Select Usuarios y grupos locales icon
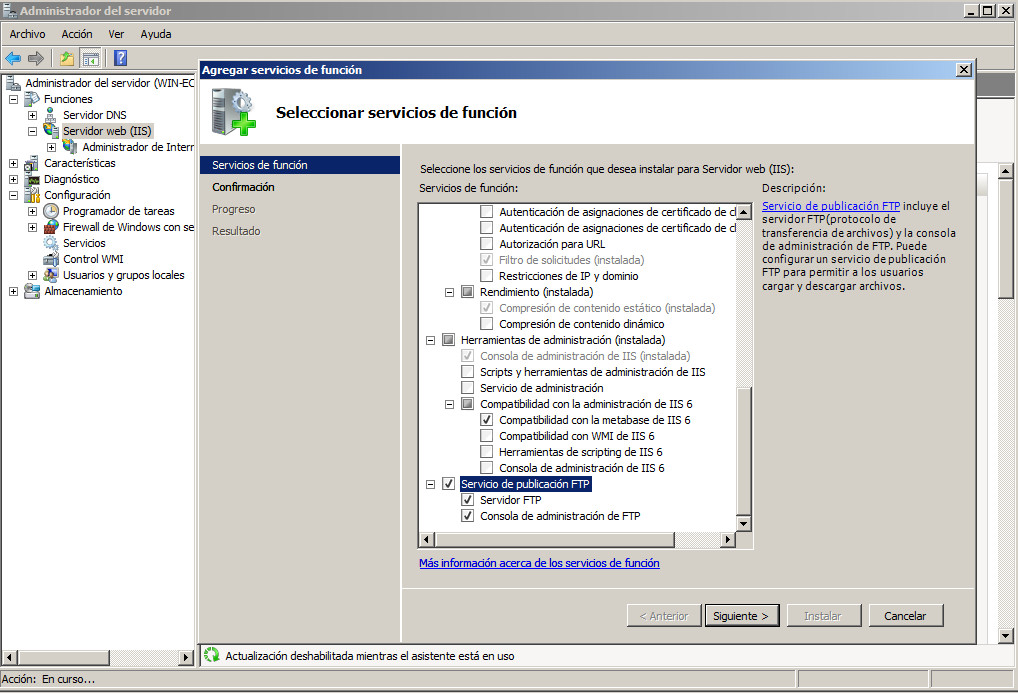This screenshot has height=694, width=1018. click(x=51, y=275)
